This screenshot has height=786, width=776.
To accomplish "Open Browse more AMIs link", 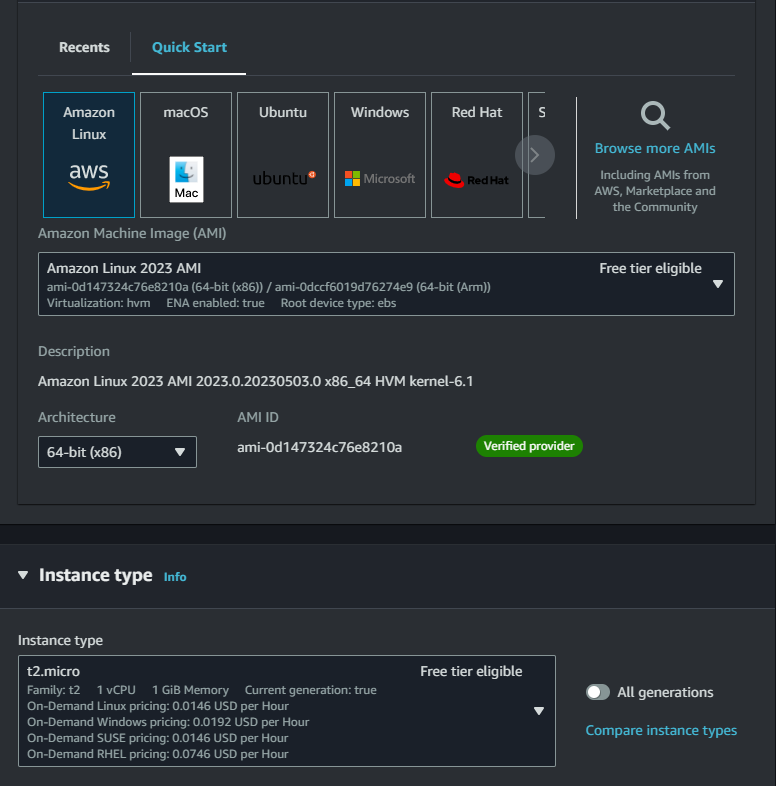I will tap(655, 148).
